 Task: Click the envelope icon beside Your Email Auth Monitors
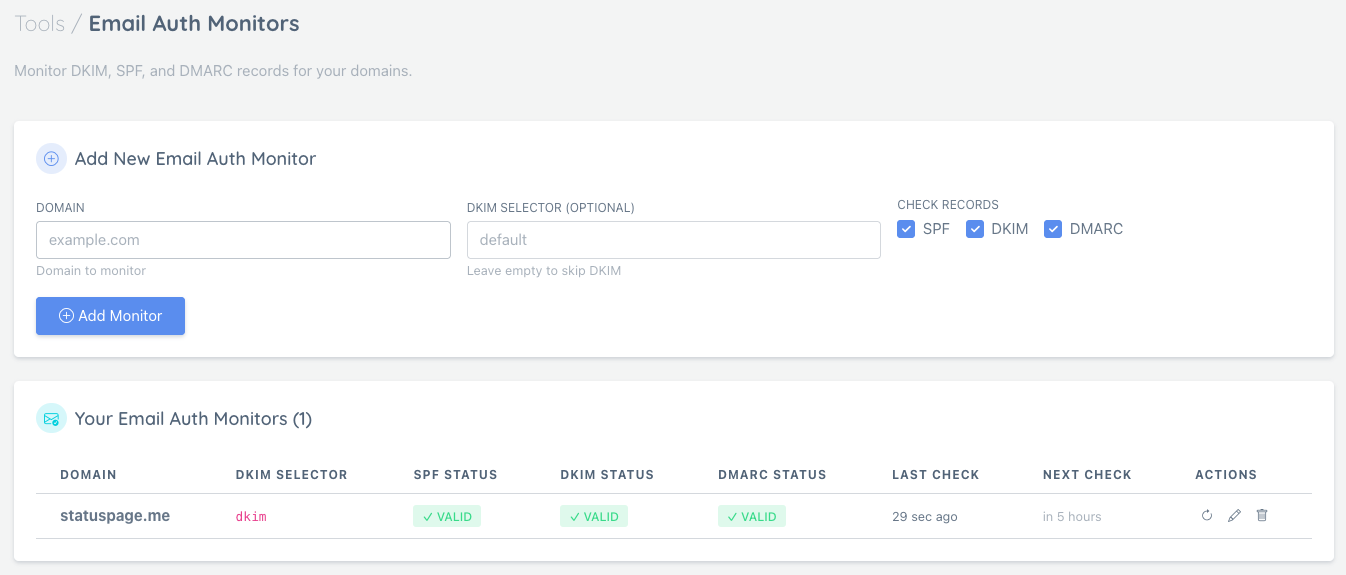[x=51, y=419]
